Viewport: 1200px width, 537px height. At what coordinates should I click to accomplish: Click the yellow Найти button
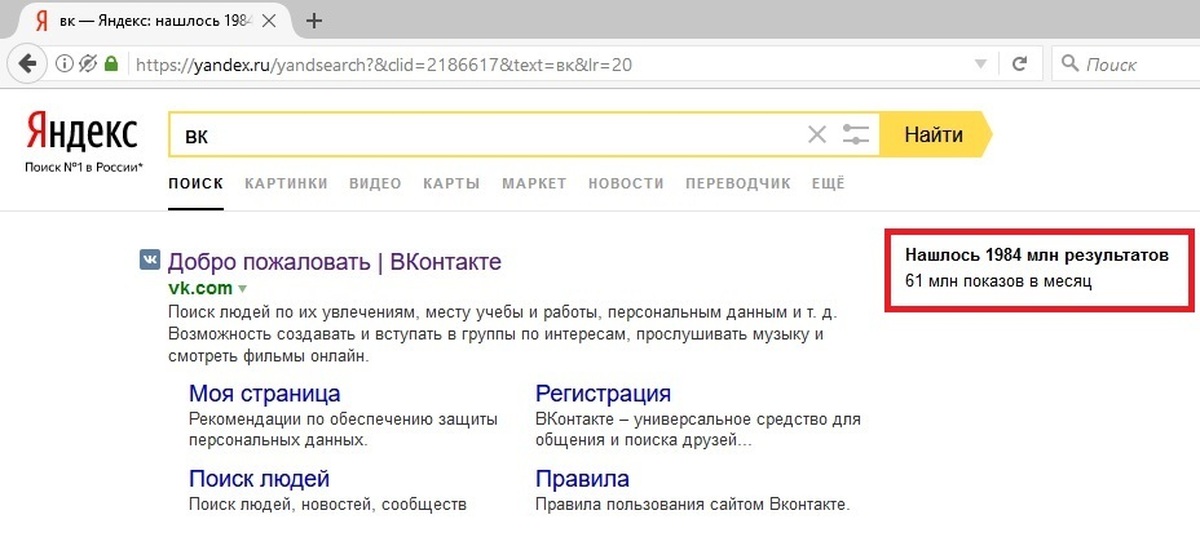pyautogui.click(x=935, y=135)
